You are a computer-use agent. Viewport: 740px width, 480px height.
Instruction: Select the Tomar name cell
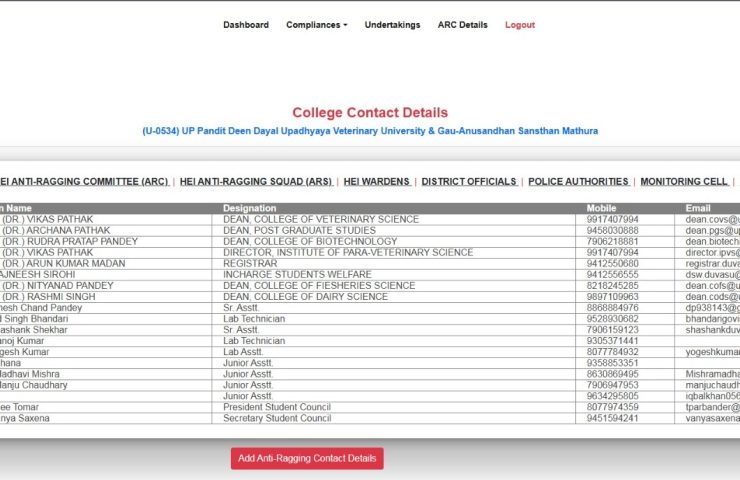[106, 407]
